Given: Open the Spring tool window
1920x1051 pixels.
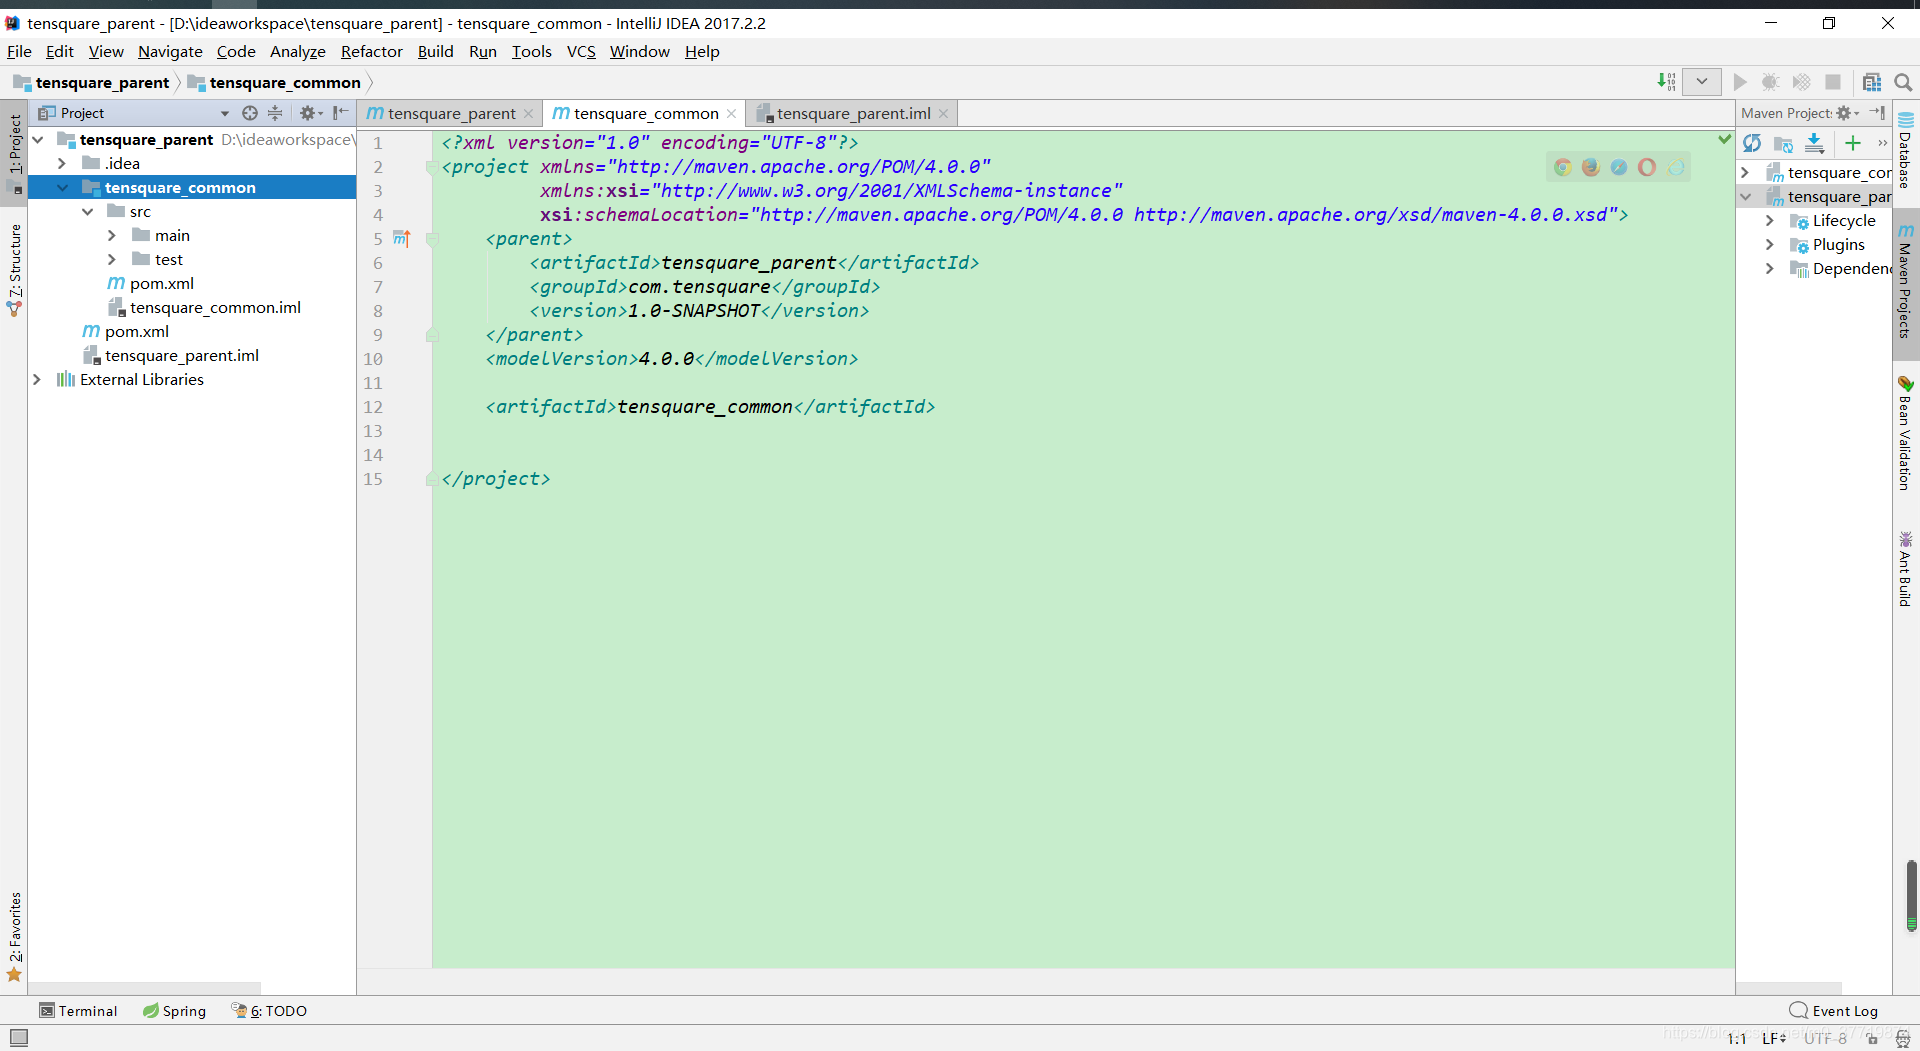Looking at the screenshot, I should [174, 1011].
